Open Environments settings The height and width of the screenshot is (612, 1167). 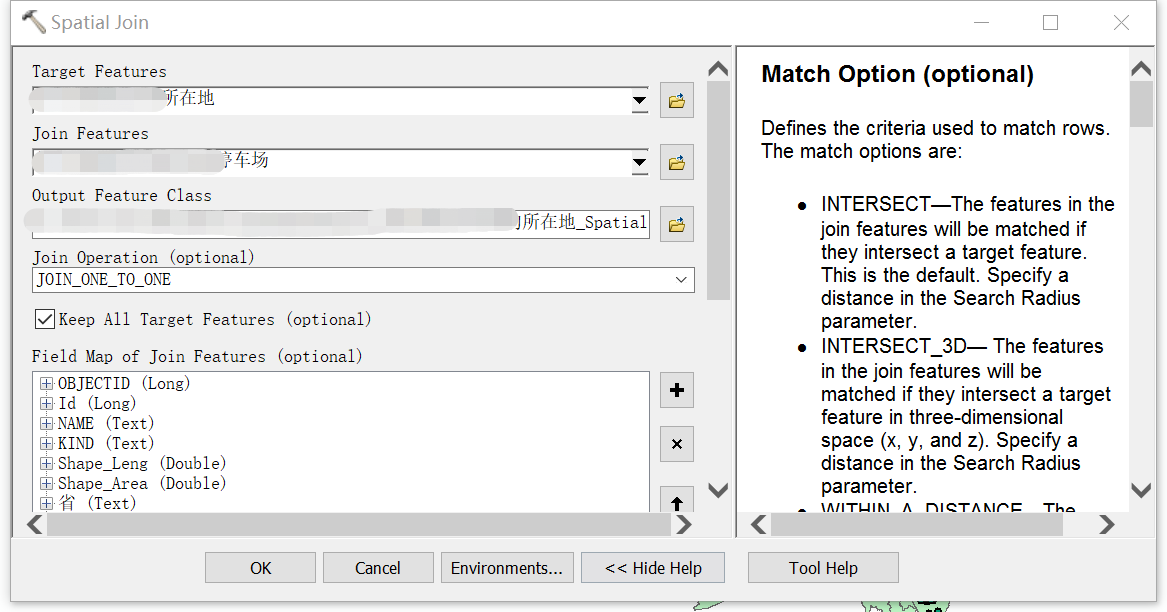tap(507, 568)
